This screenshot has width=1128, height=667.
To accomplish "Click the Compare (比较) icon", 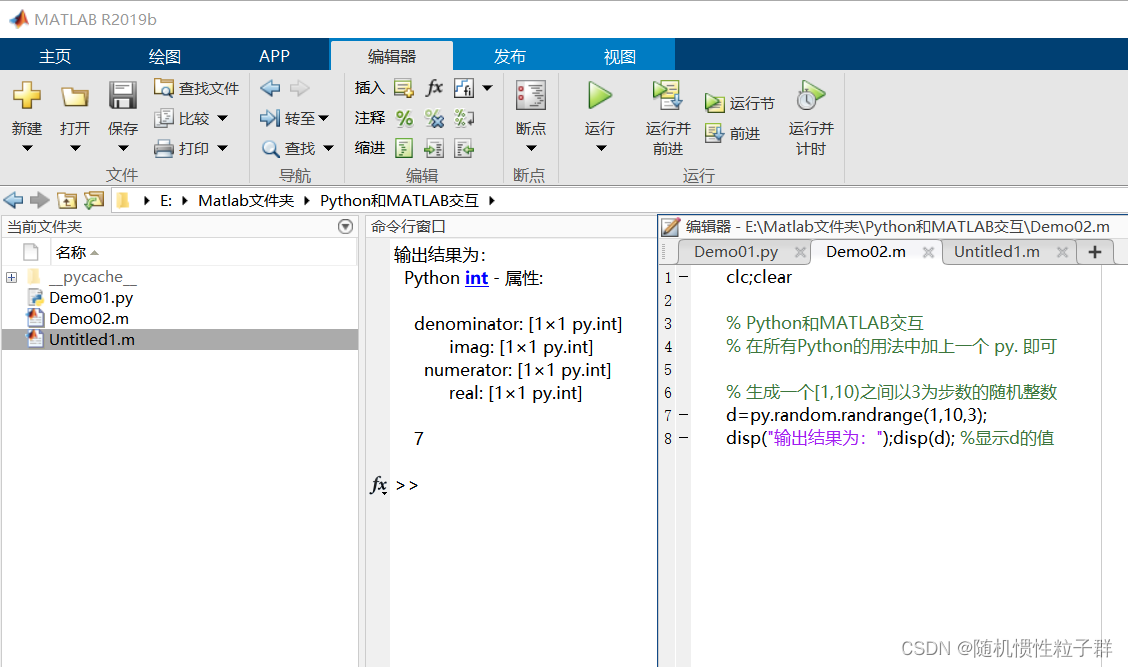I will pyautogui.click(x=163, y=118).
